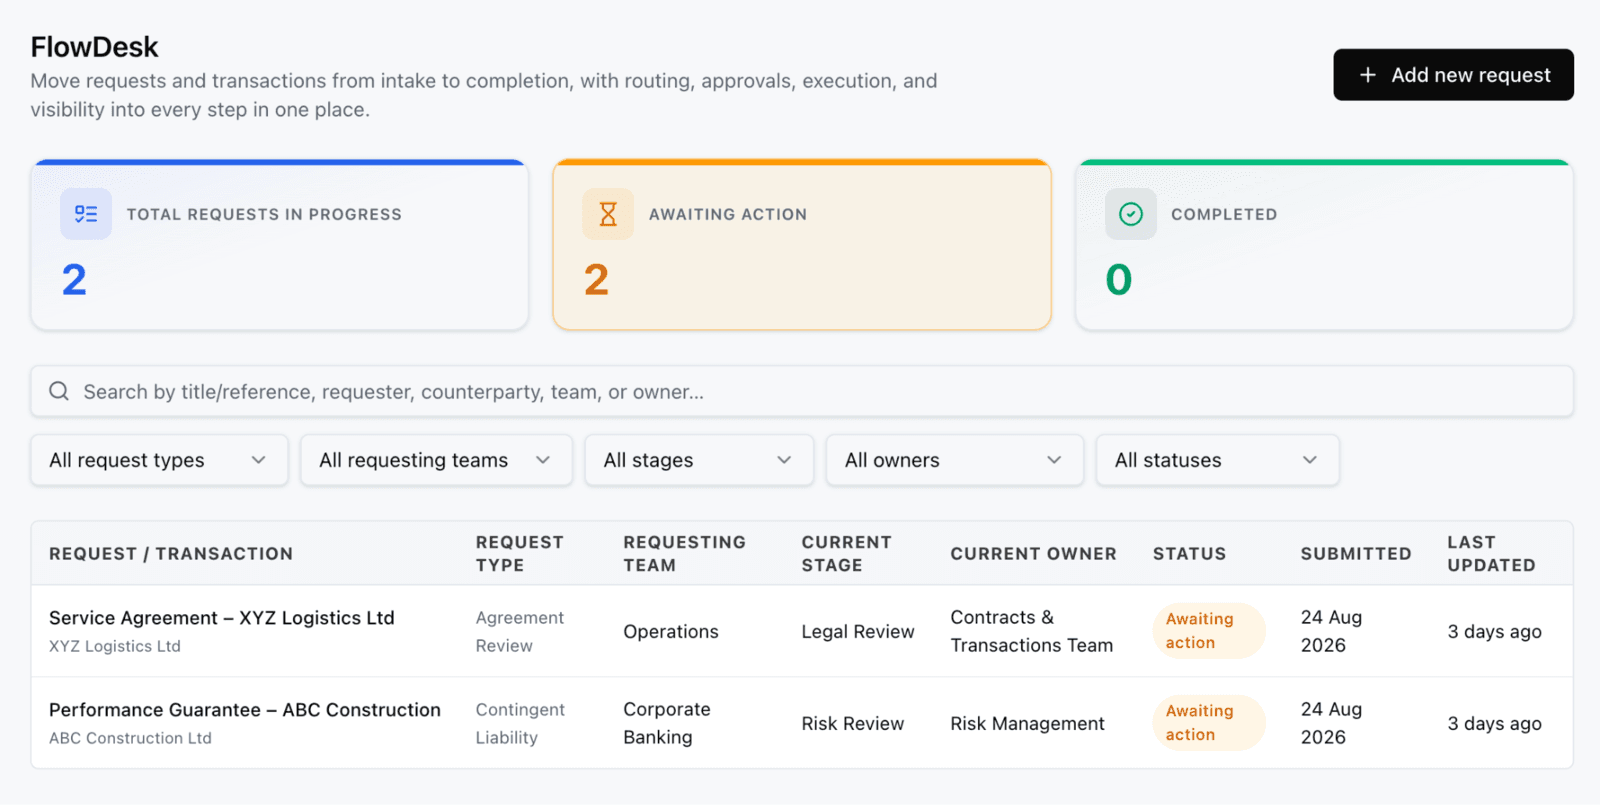This screenshot has width=1600, height=805.
Task: Click Awaiting action badge for Service Agreement row
Action: (1208, 631)
